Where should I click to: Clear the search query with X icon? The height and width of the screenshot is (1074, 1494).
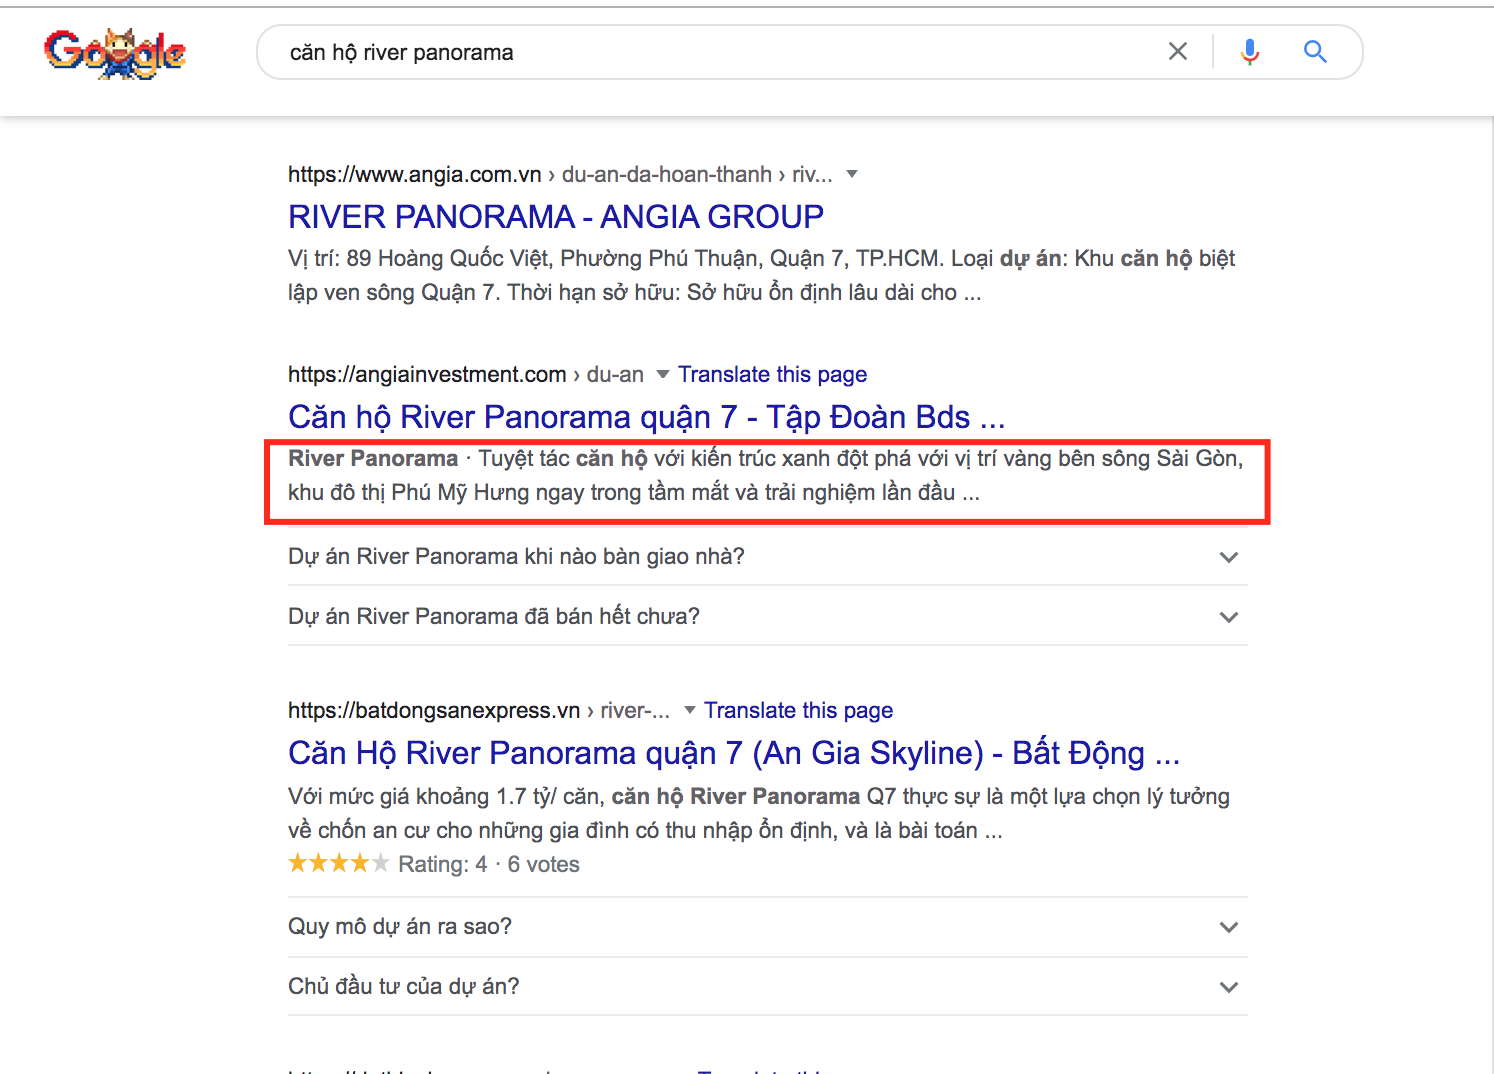pos(1178,52)
